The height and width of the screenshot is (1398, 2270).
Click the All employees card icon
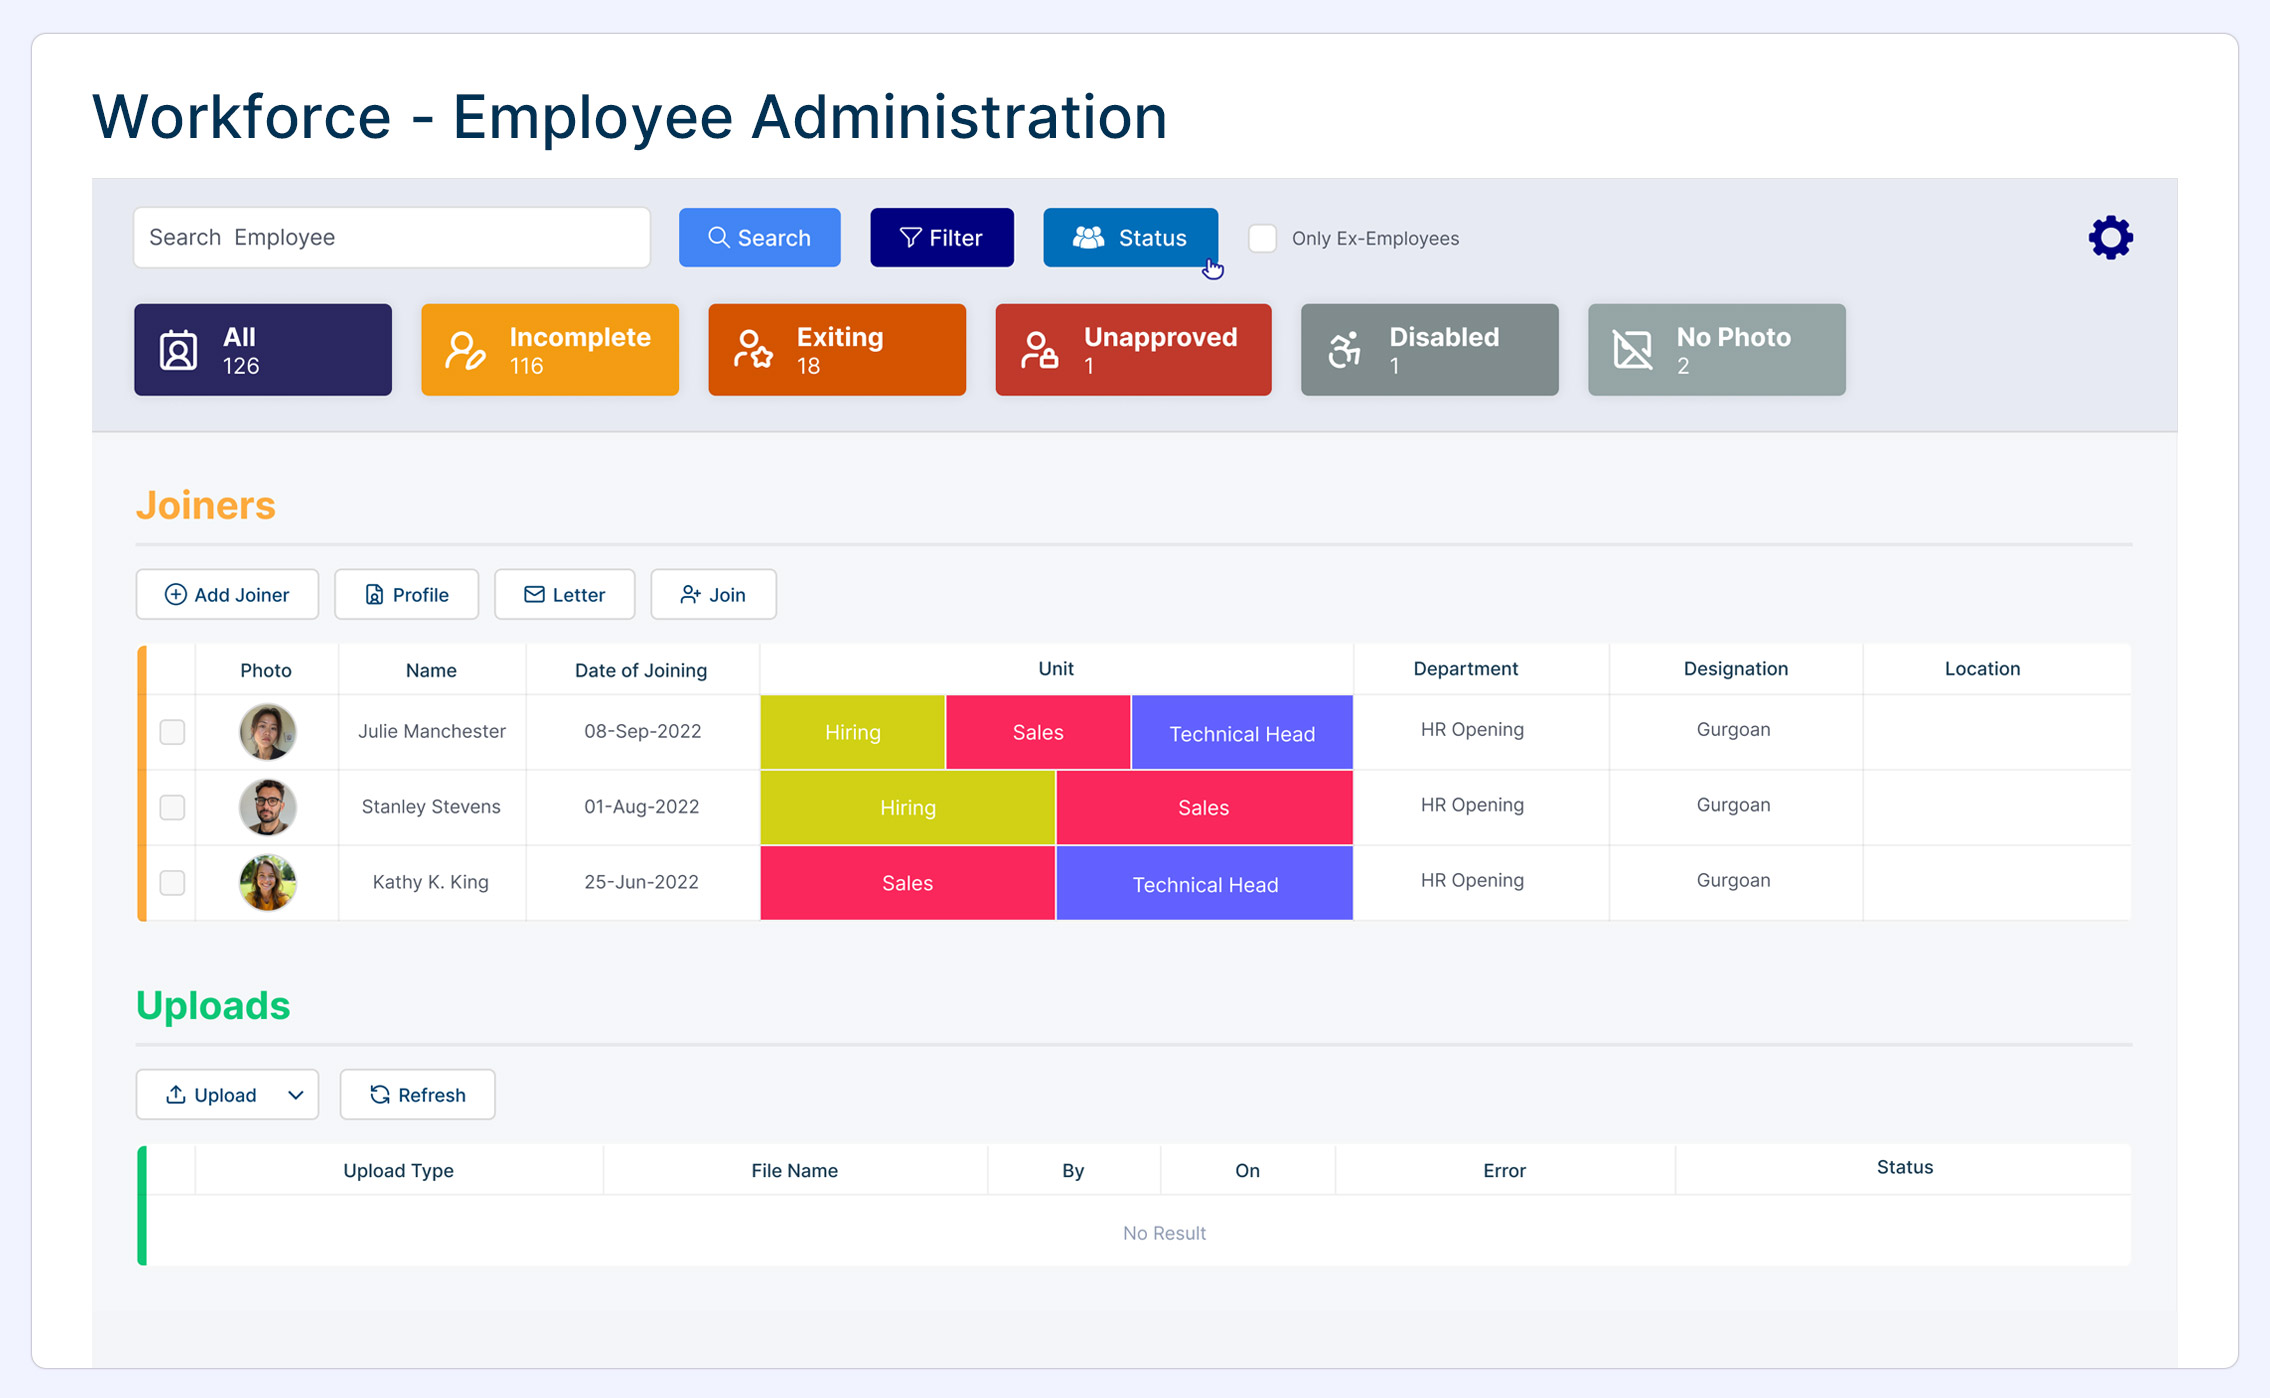[179, 351]
